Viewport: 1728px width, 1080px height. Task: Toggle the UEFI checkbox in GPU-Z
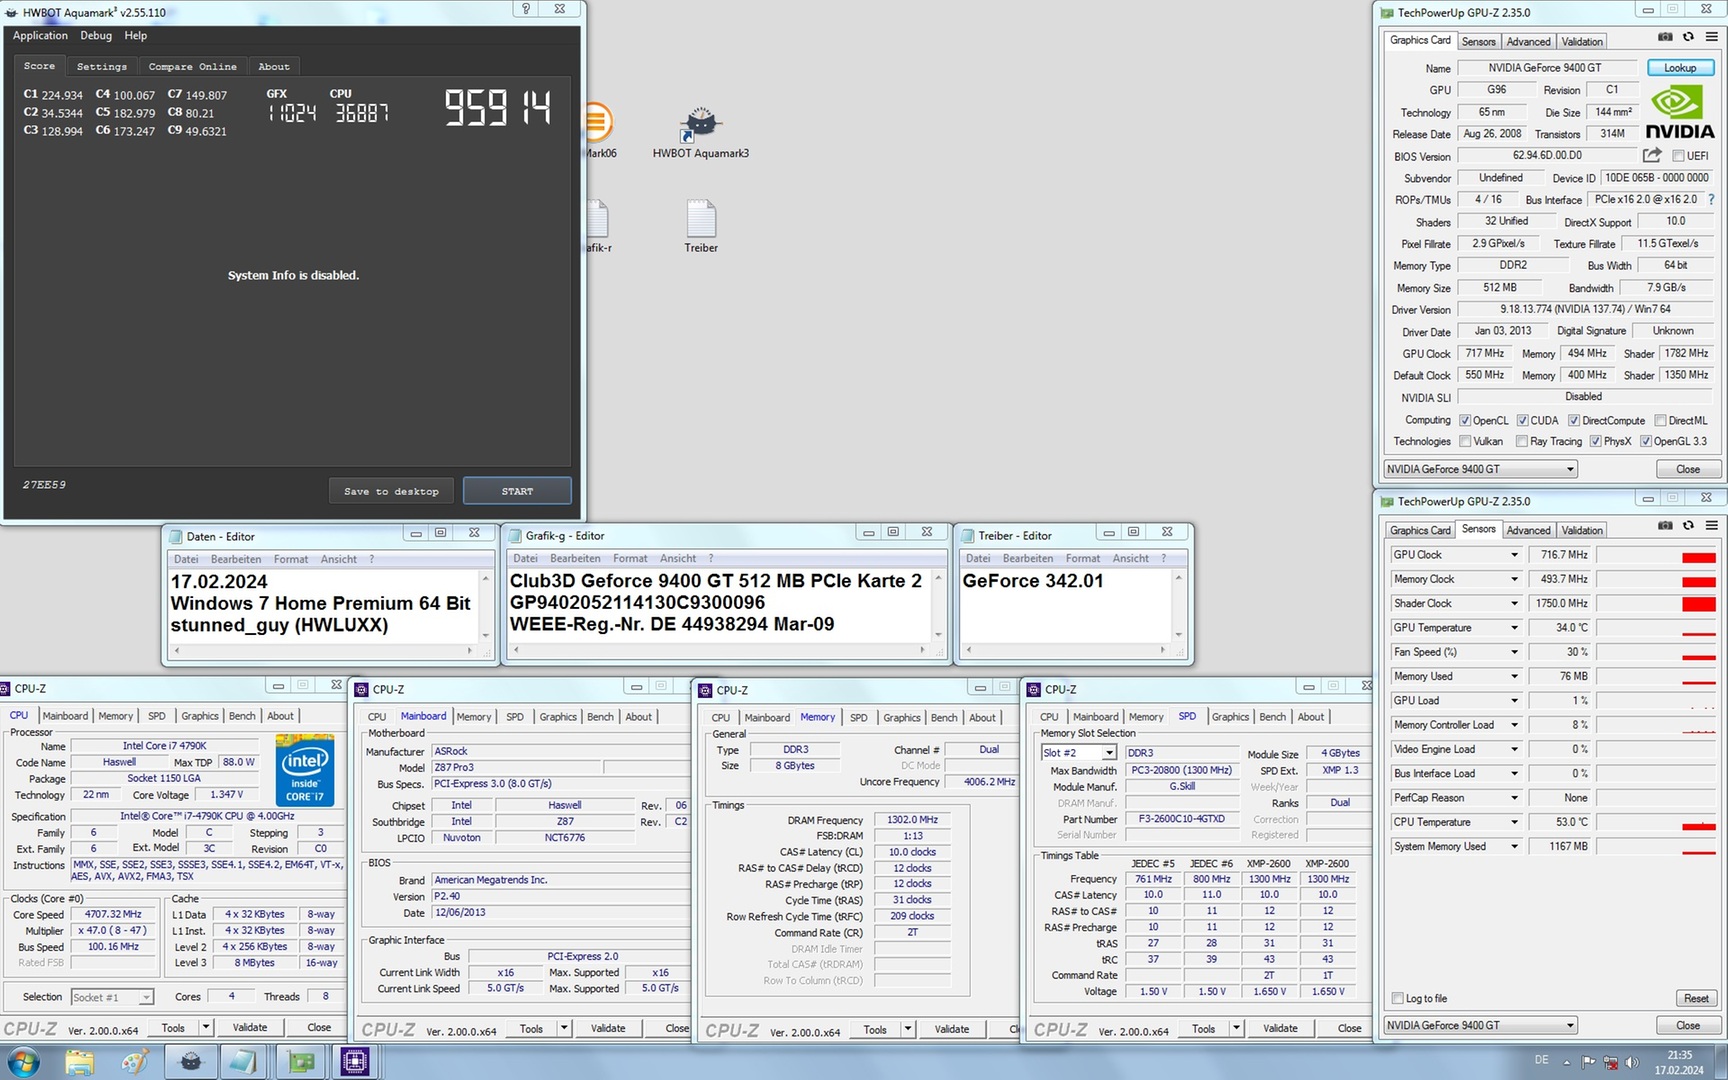(1678, 156)
